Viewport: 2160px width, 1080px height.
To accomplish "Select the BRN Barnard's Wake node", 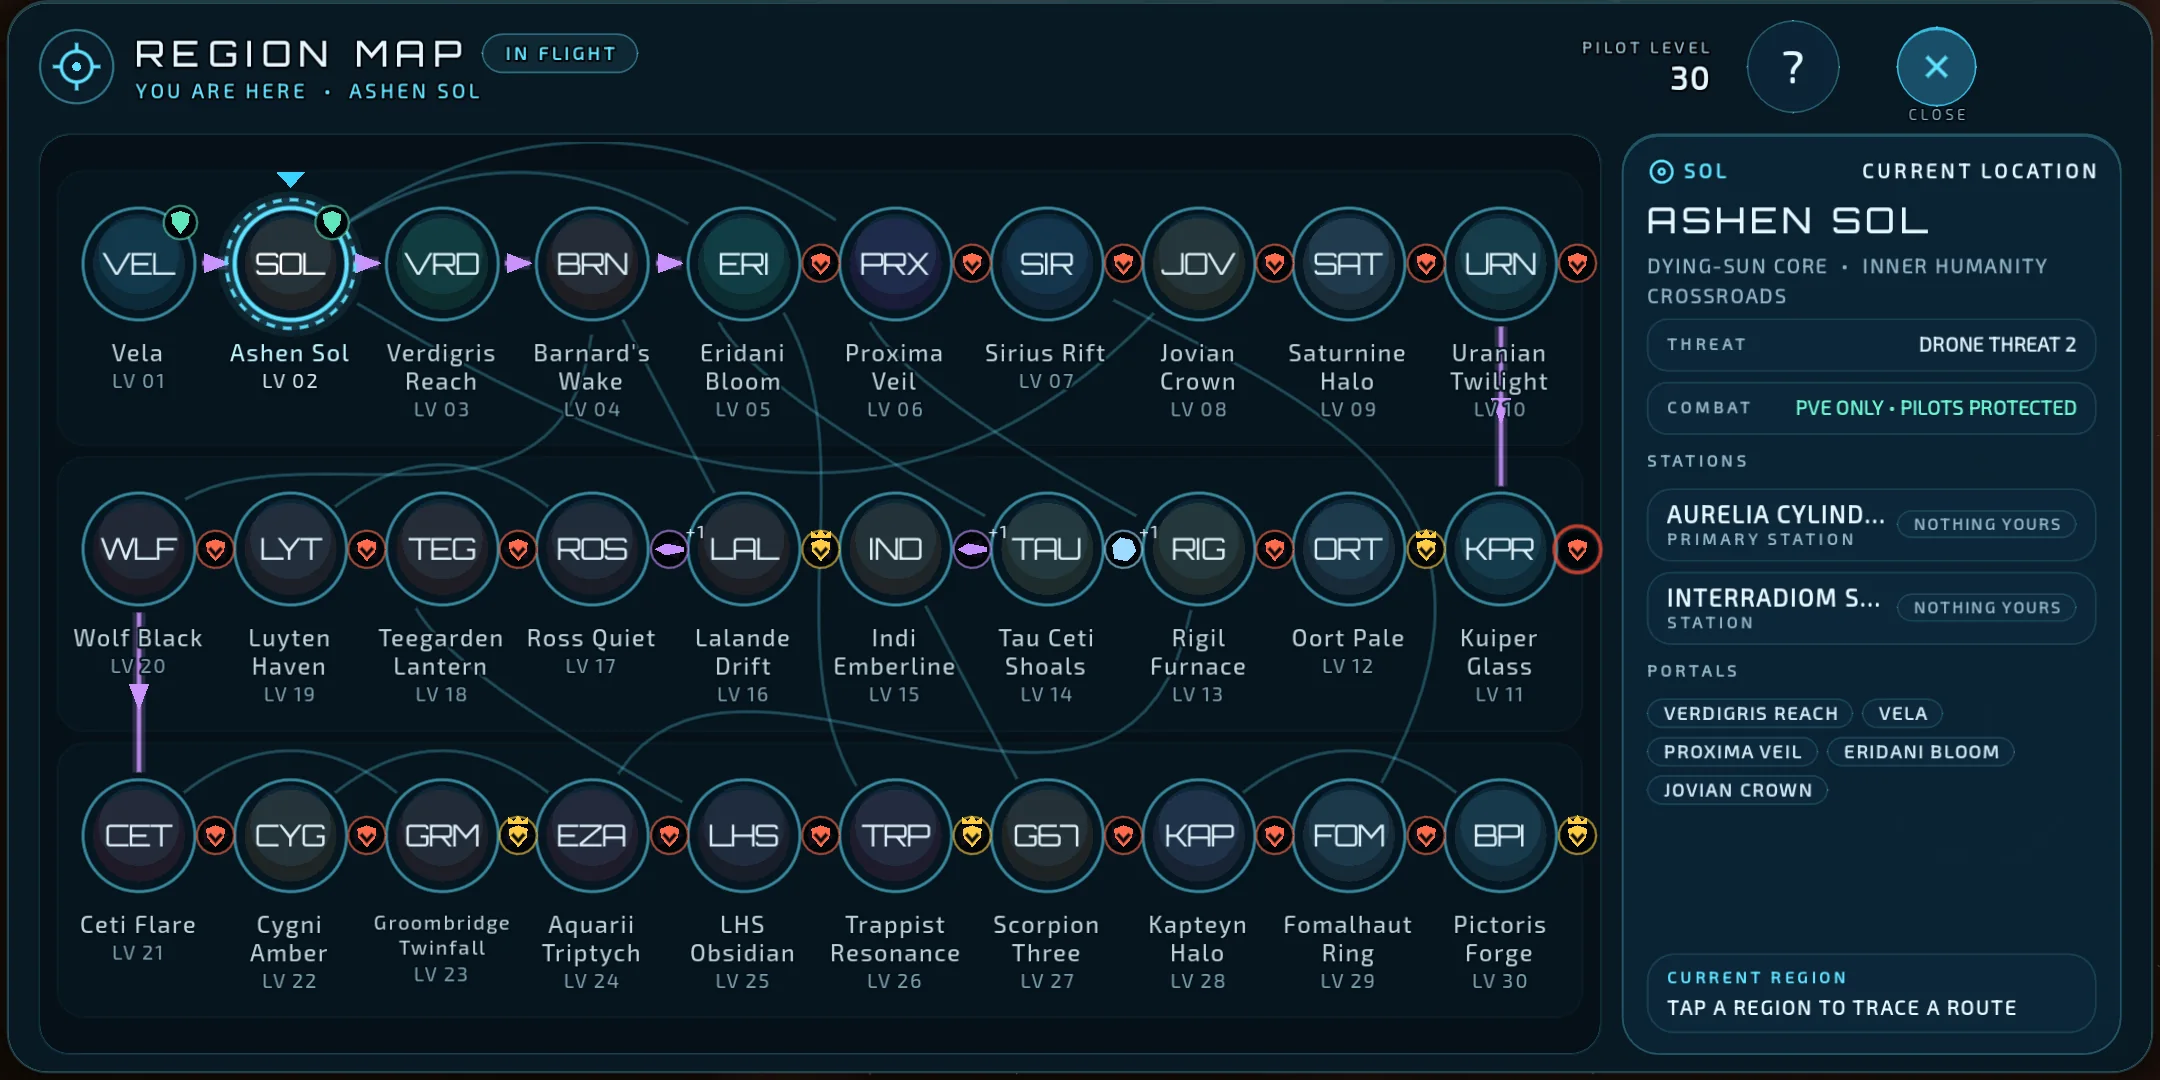I will (592, 264).
